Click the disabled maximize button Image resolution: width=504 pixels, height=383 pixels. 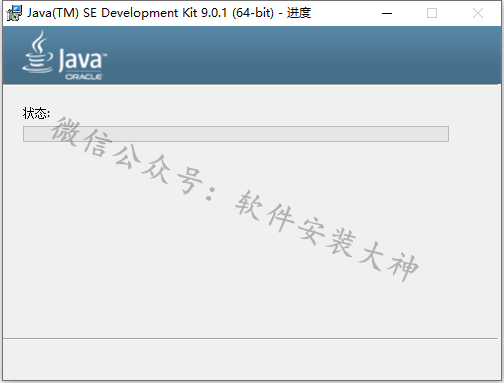(x=432, y=13)
